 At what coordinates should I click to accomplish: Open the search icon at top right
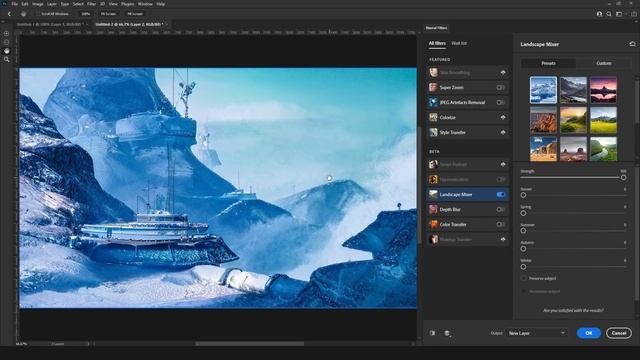(x=609, y=14)
